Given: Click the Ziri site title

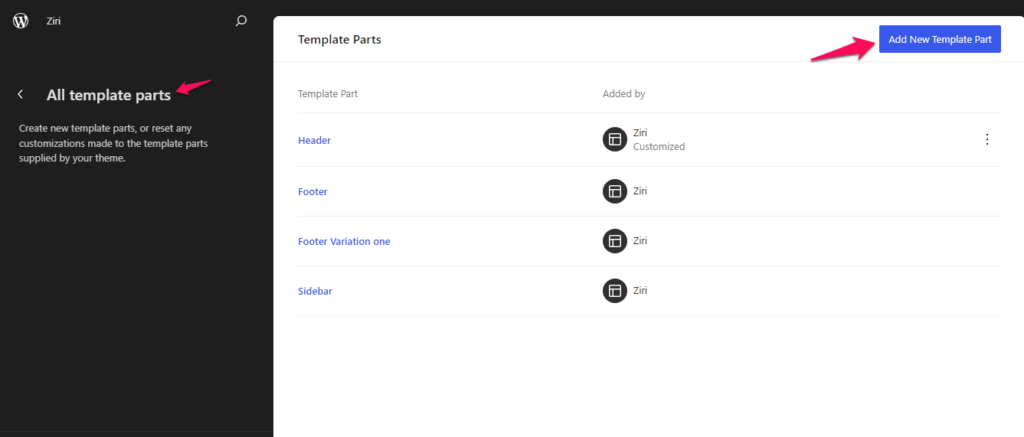Looking at the screenshot, I should tap(54, 21).
